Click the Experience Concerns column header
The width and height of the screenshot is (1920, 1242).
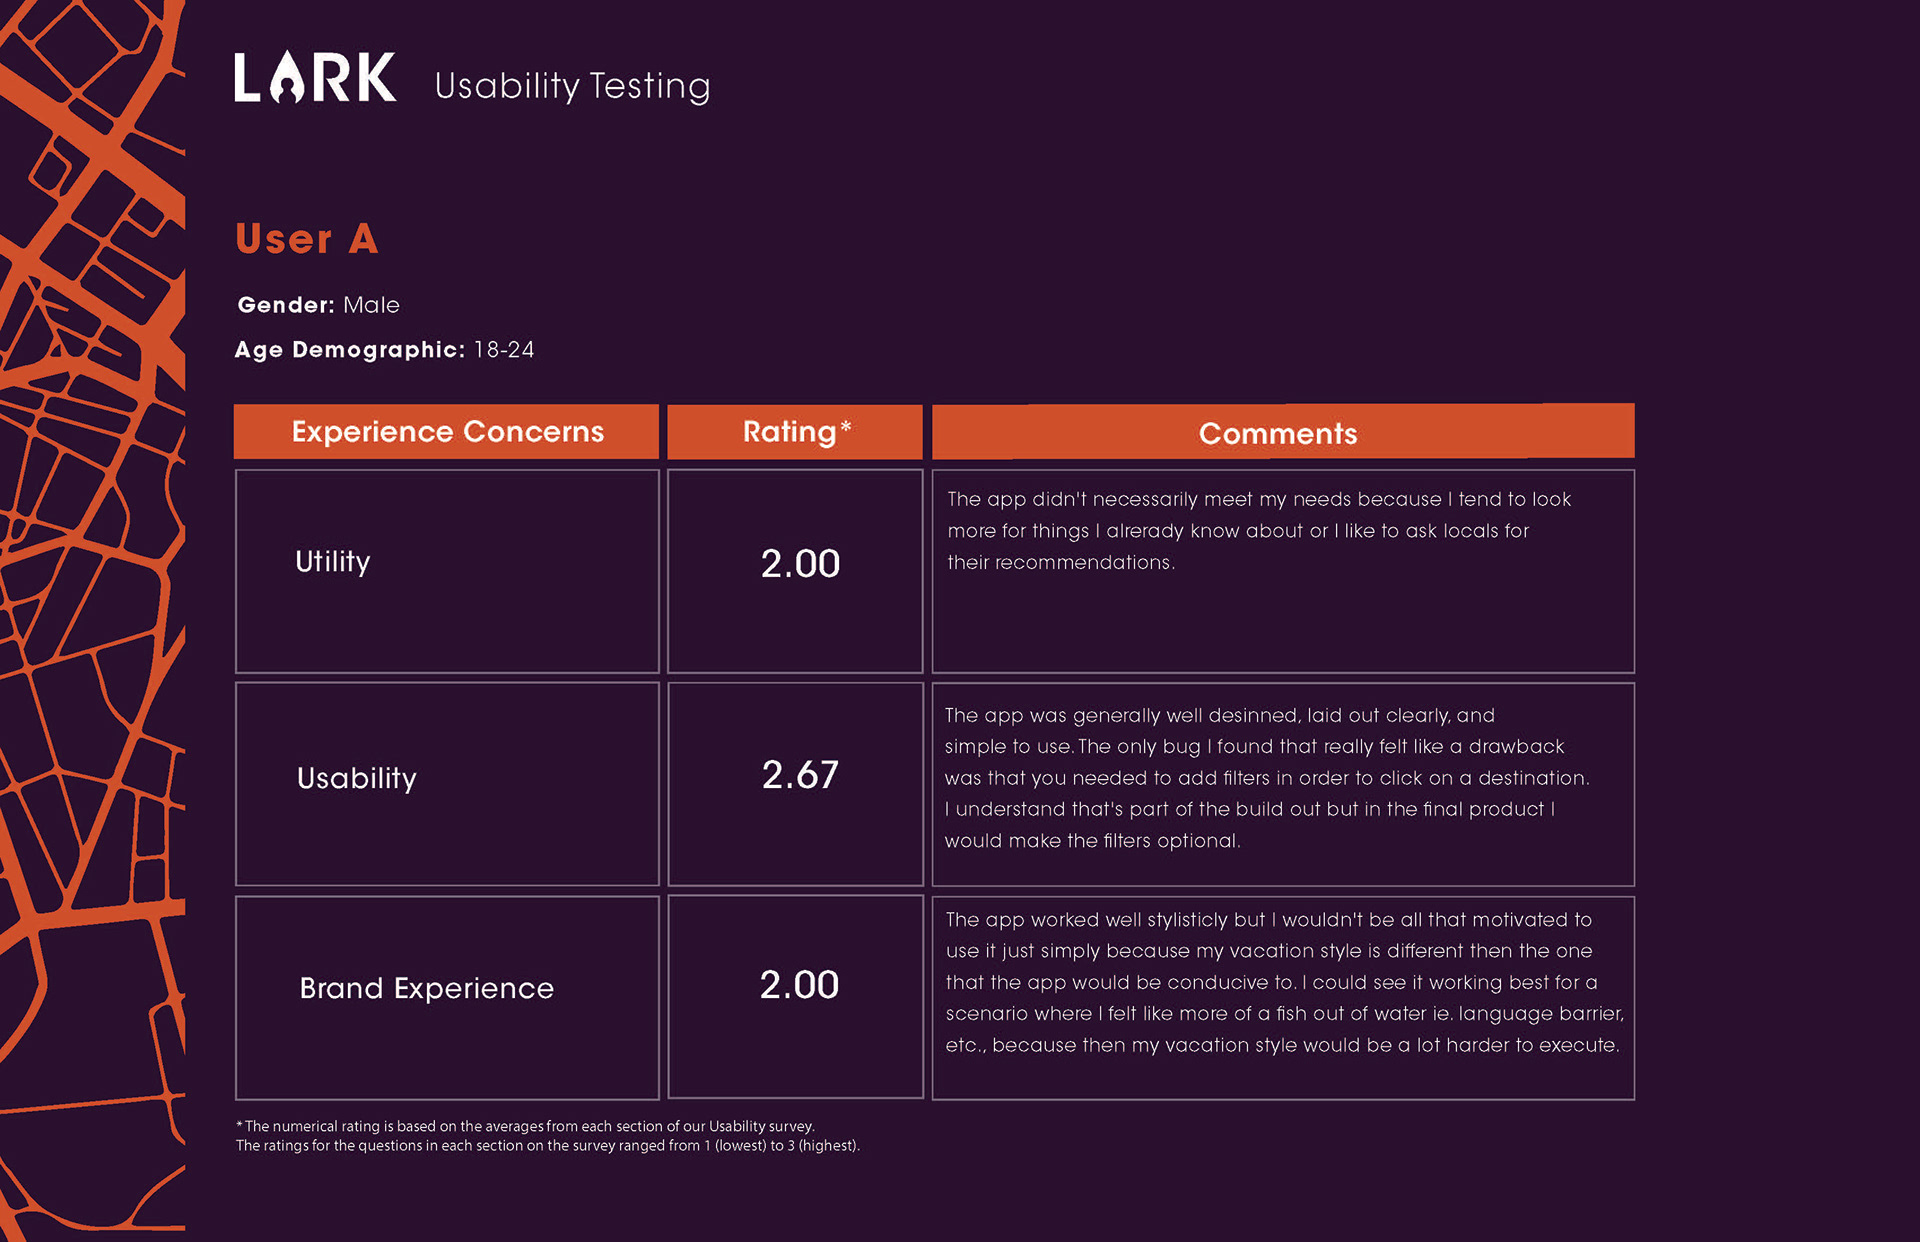click(446, 432)
